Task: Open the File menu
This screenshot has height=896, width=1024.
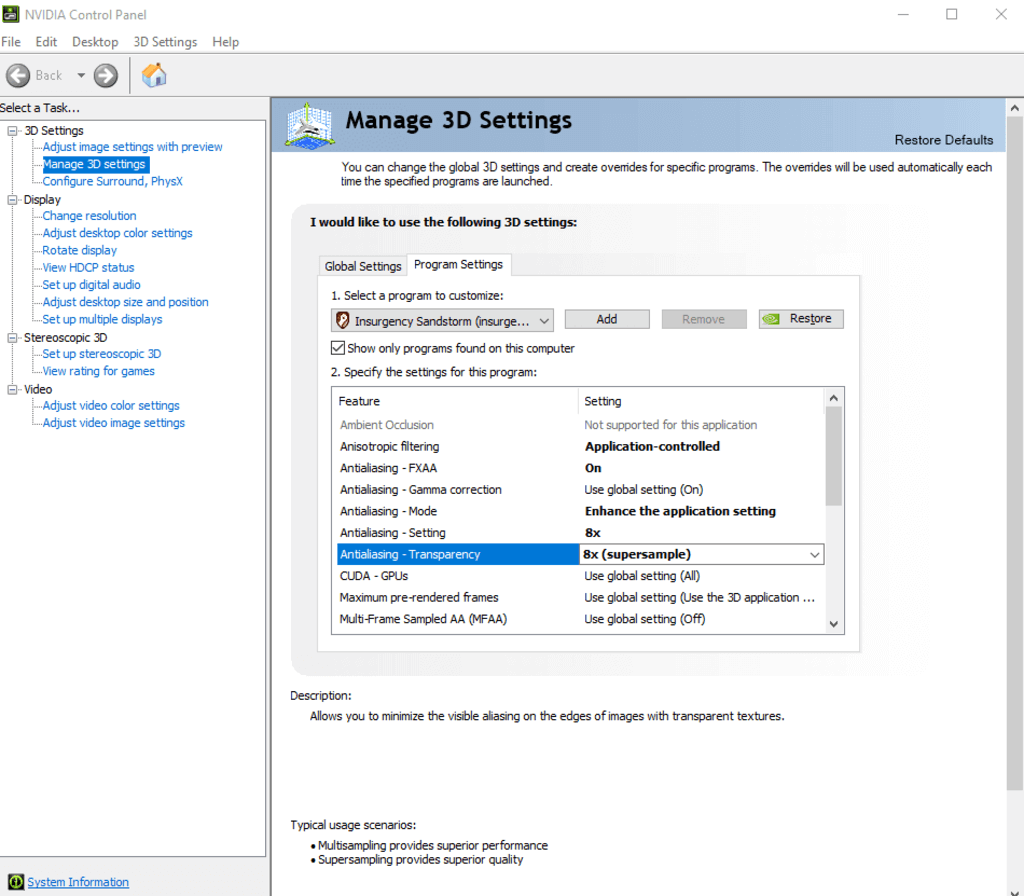Action: [10, 42]
